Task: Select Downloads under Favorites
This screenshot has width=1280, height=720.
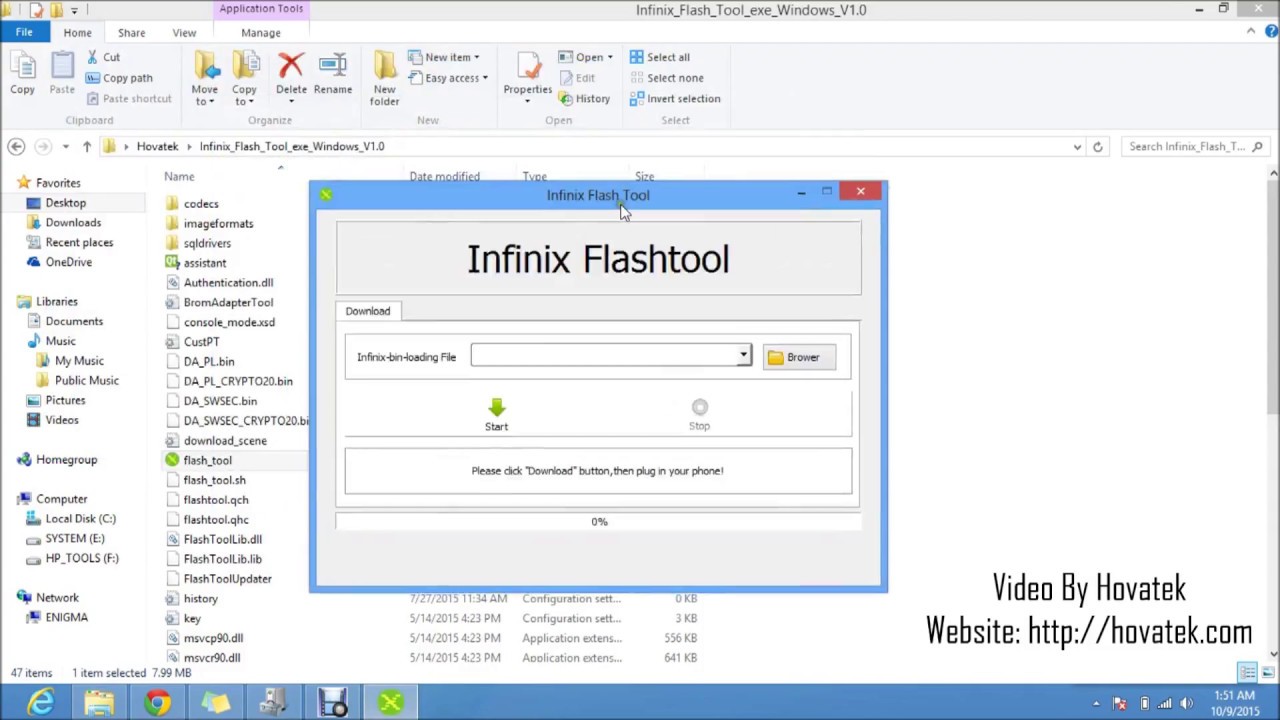Action: (x=73, y=223)
